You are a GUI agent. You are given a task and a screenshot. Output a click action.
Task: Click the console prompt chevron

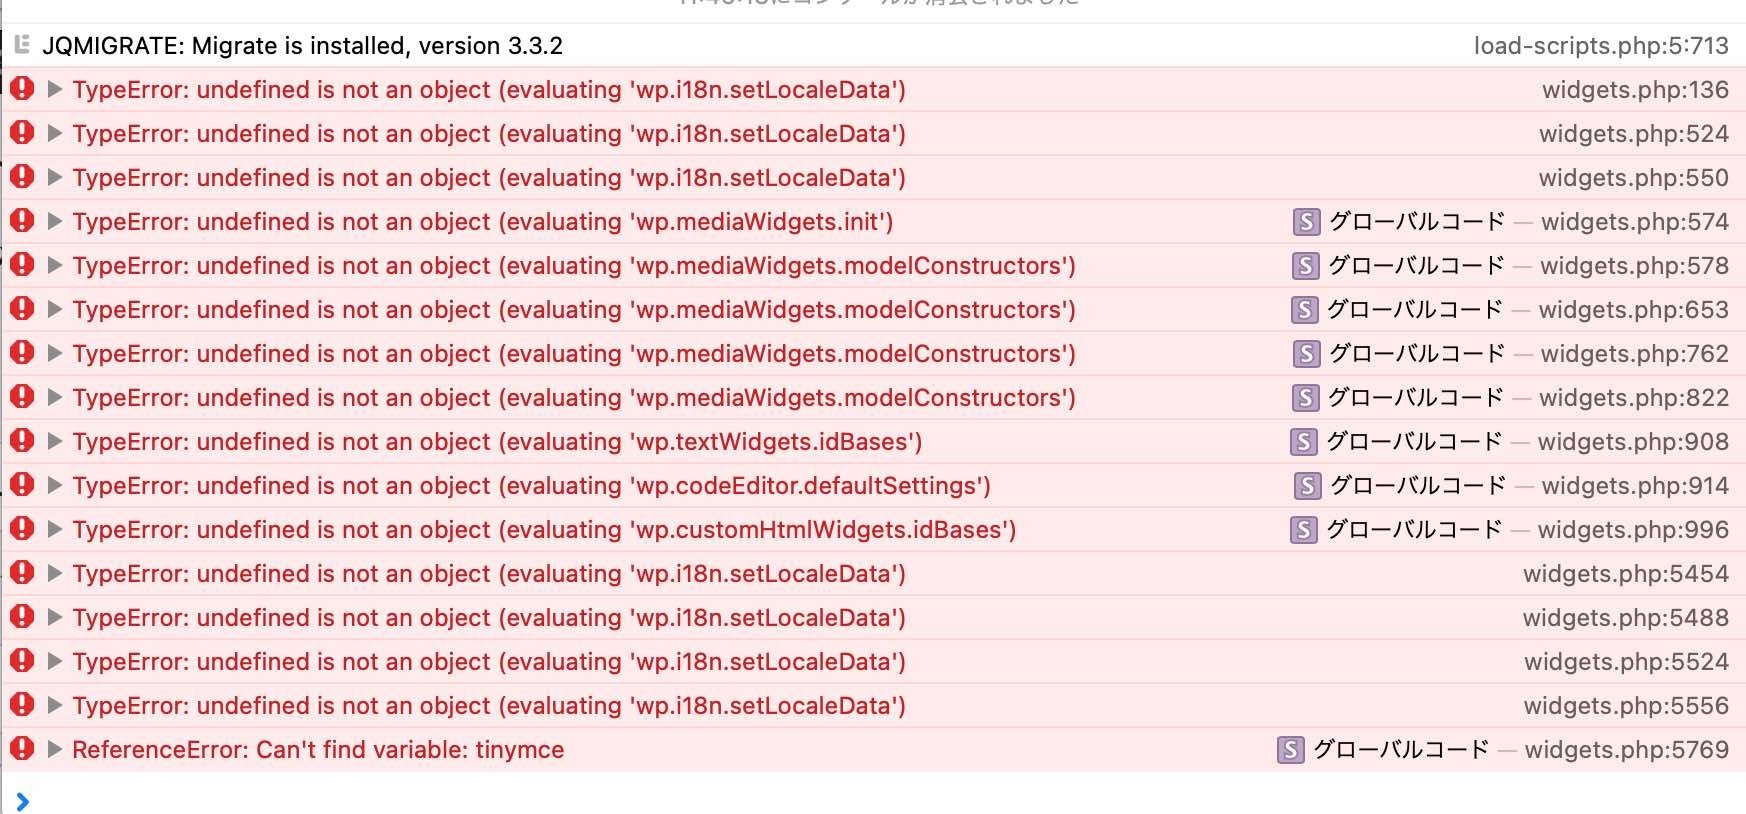pyautogui.click(x=22, y=801)
